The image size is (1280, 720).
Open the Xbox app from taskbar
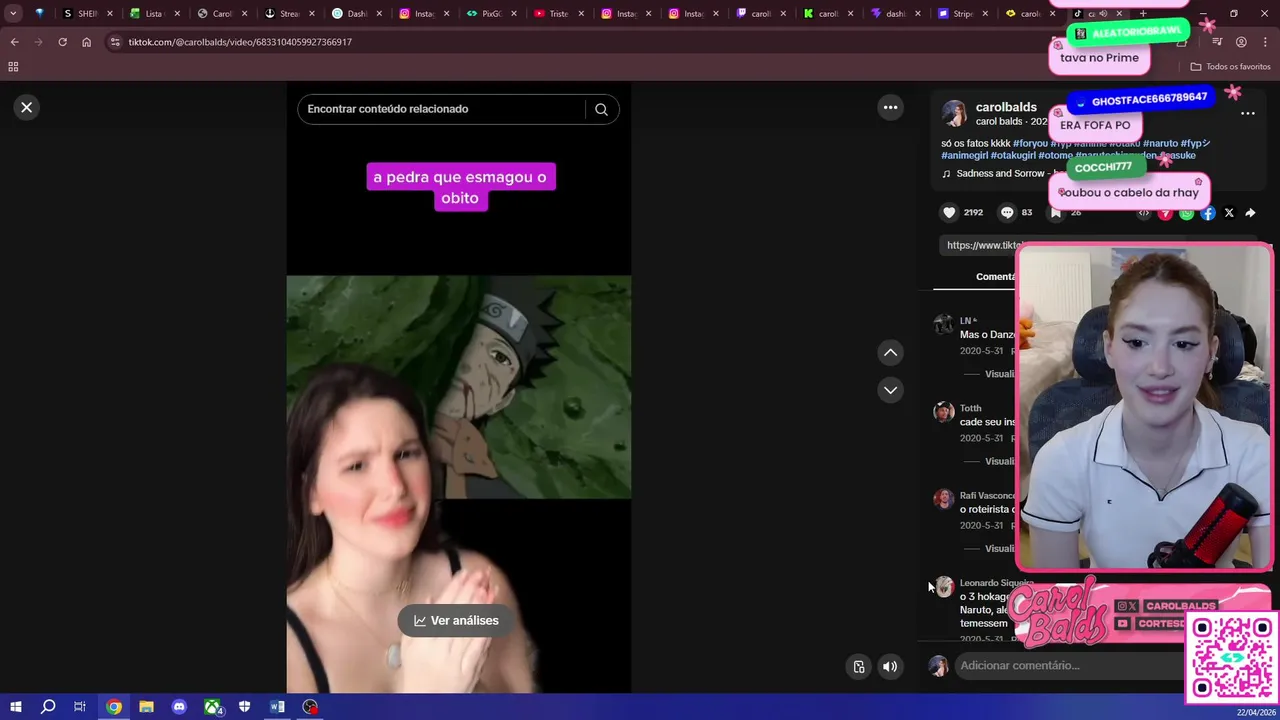(x=212, y=707)
